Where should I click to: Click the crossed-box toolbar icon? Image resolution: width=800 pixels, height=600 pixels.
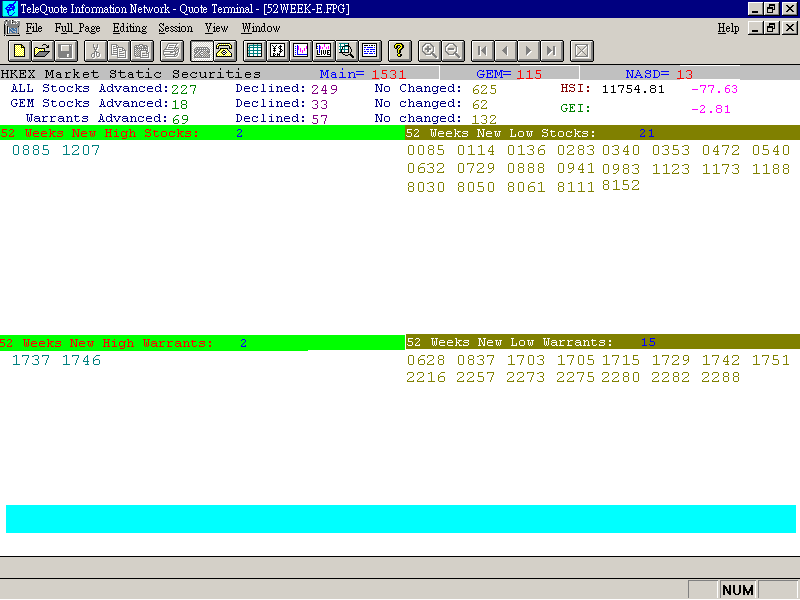click(582, 51)
